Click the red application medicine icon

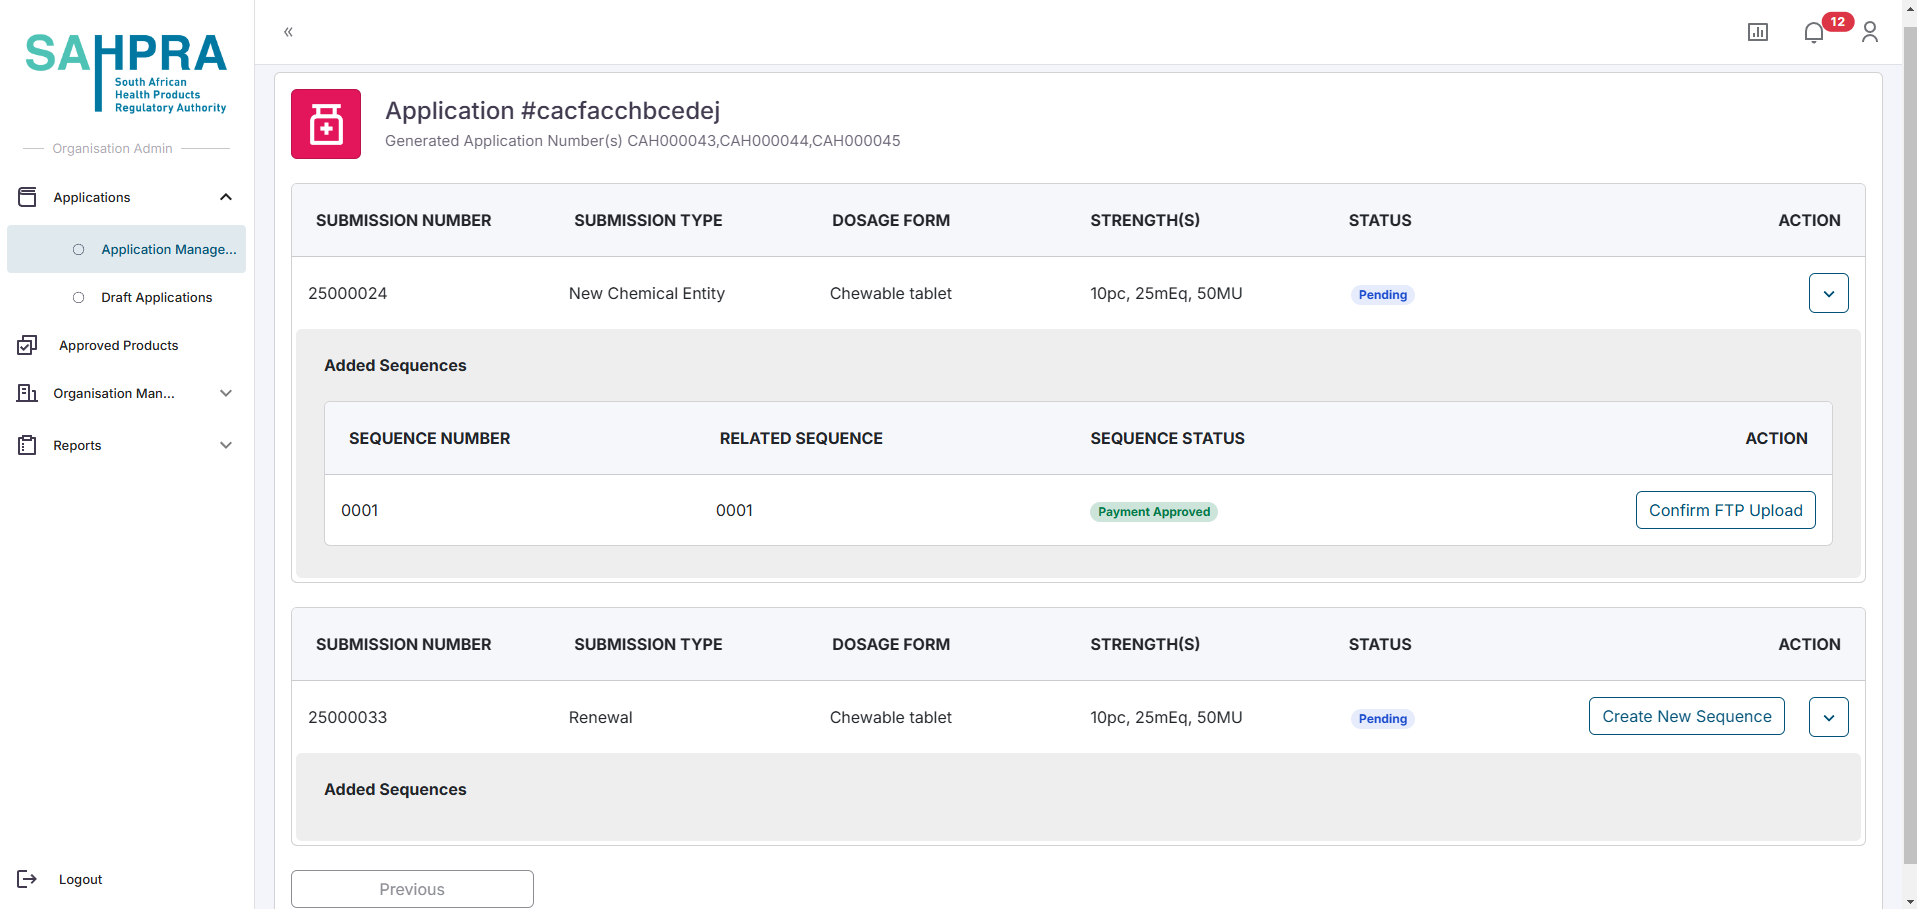[x=326, y=124]
